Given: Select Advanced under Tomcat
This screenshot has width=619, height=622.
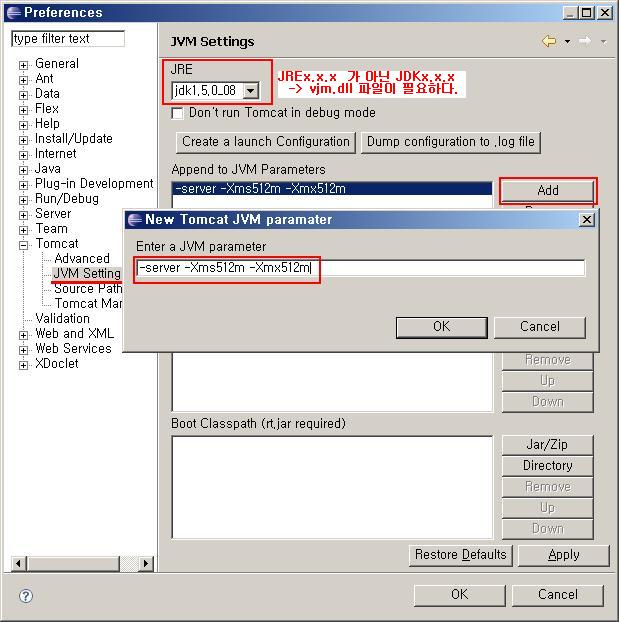Looking at the screenshot, I should tap(82, 259).
